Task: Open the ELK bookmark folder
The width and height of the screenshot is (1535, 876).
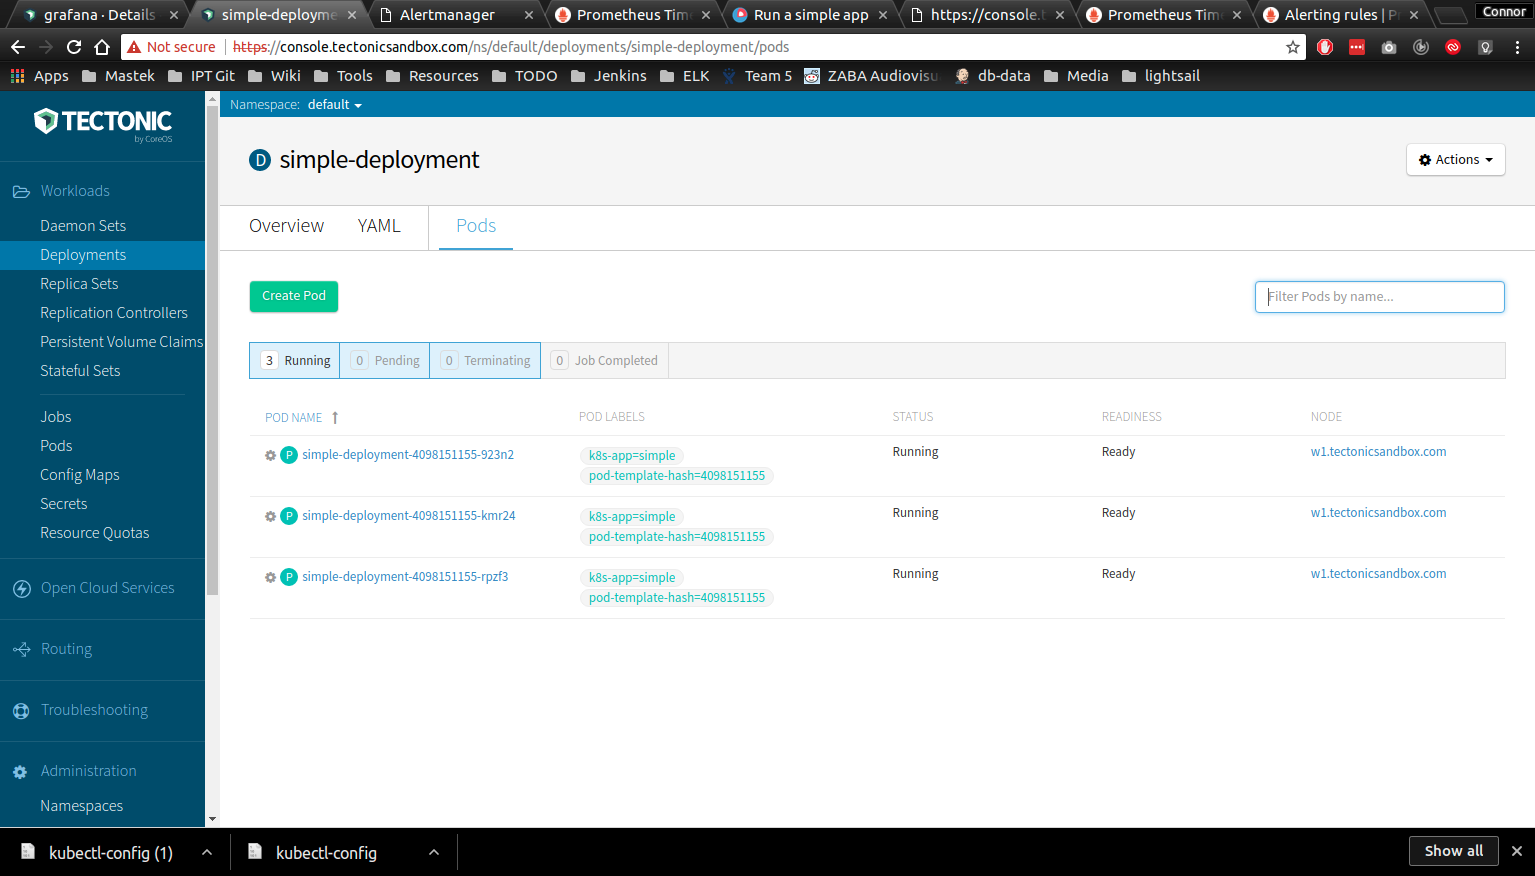Action: pos(685,76)
